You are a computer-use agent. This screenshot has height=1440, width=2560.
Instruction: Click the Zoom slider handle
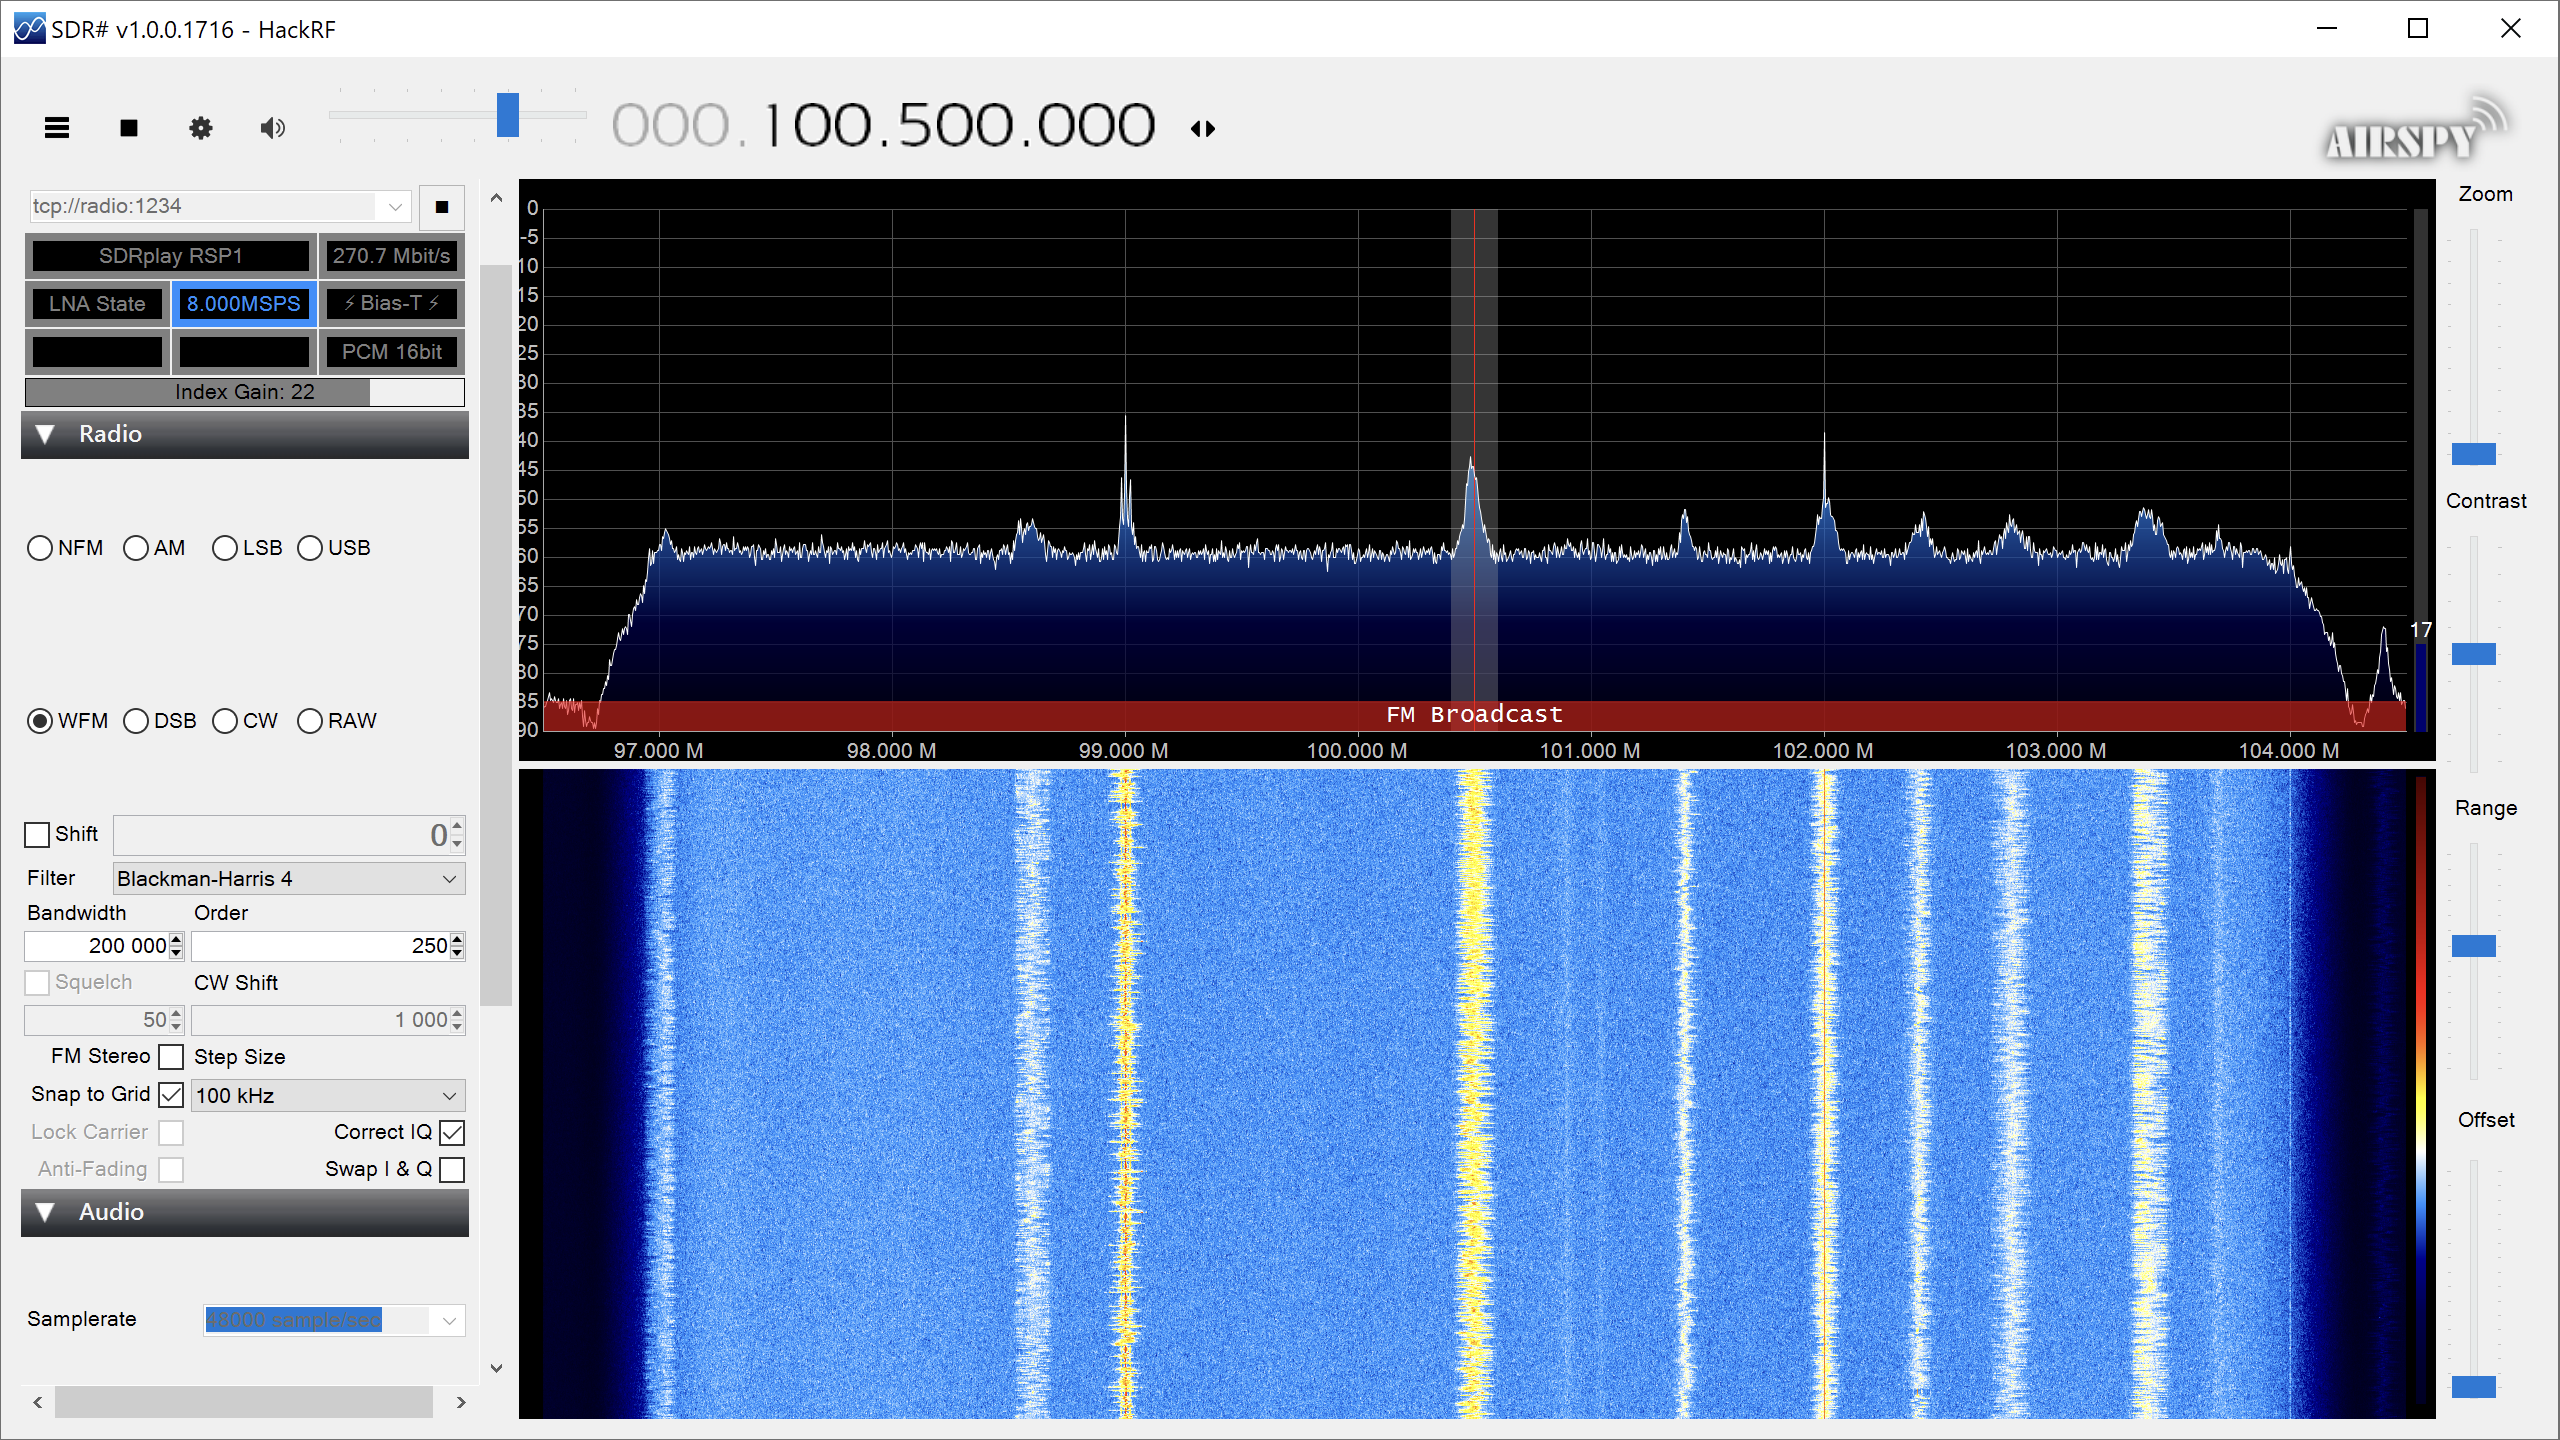pyautogui.click(x=2473, y=453)
